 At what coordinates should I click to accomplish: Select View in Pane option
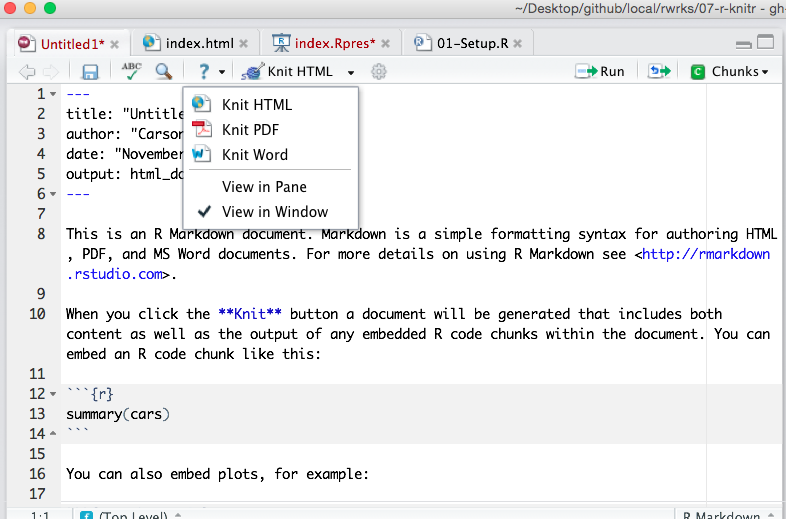point(271,187)
